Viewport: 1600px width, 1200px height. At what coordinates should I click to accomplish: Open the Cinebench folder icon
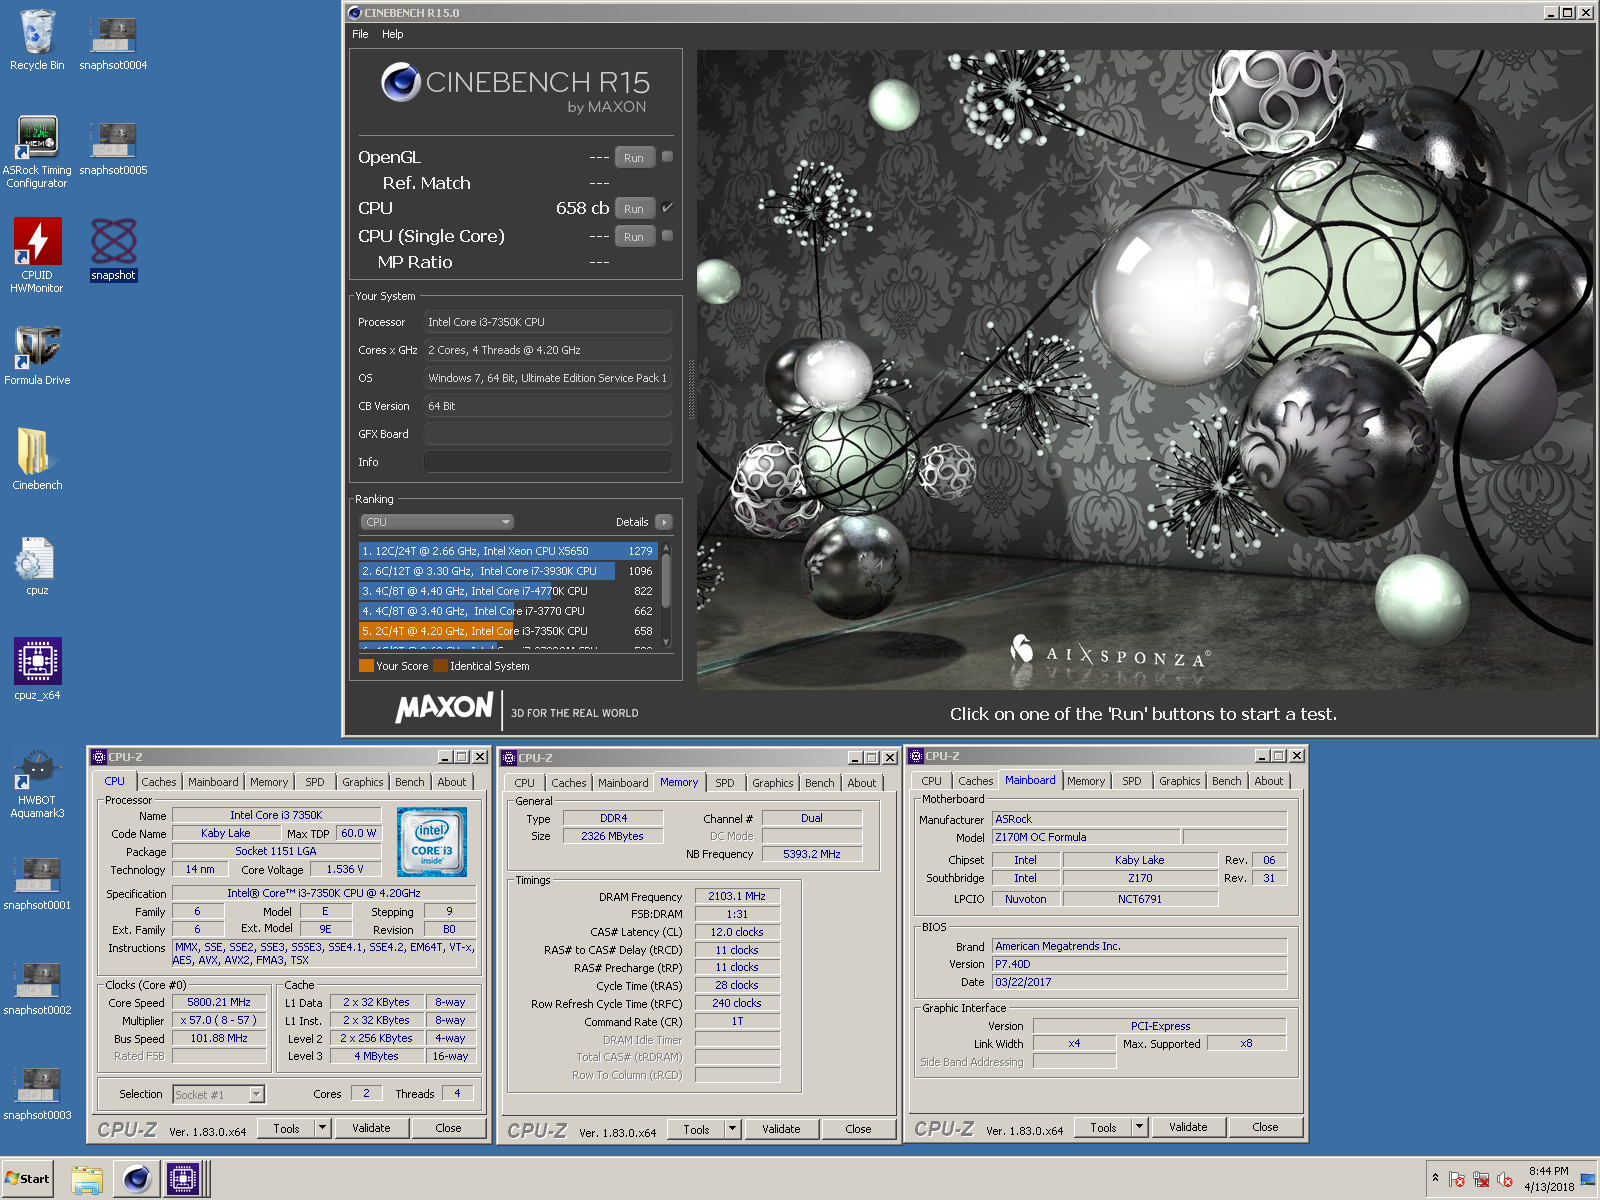(x=37, y=459)
